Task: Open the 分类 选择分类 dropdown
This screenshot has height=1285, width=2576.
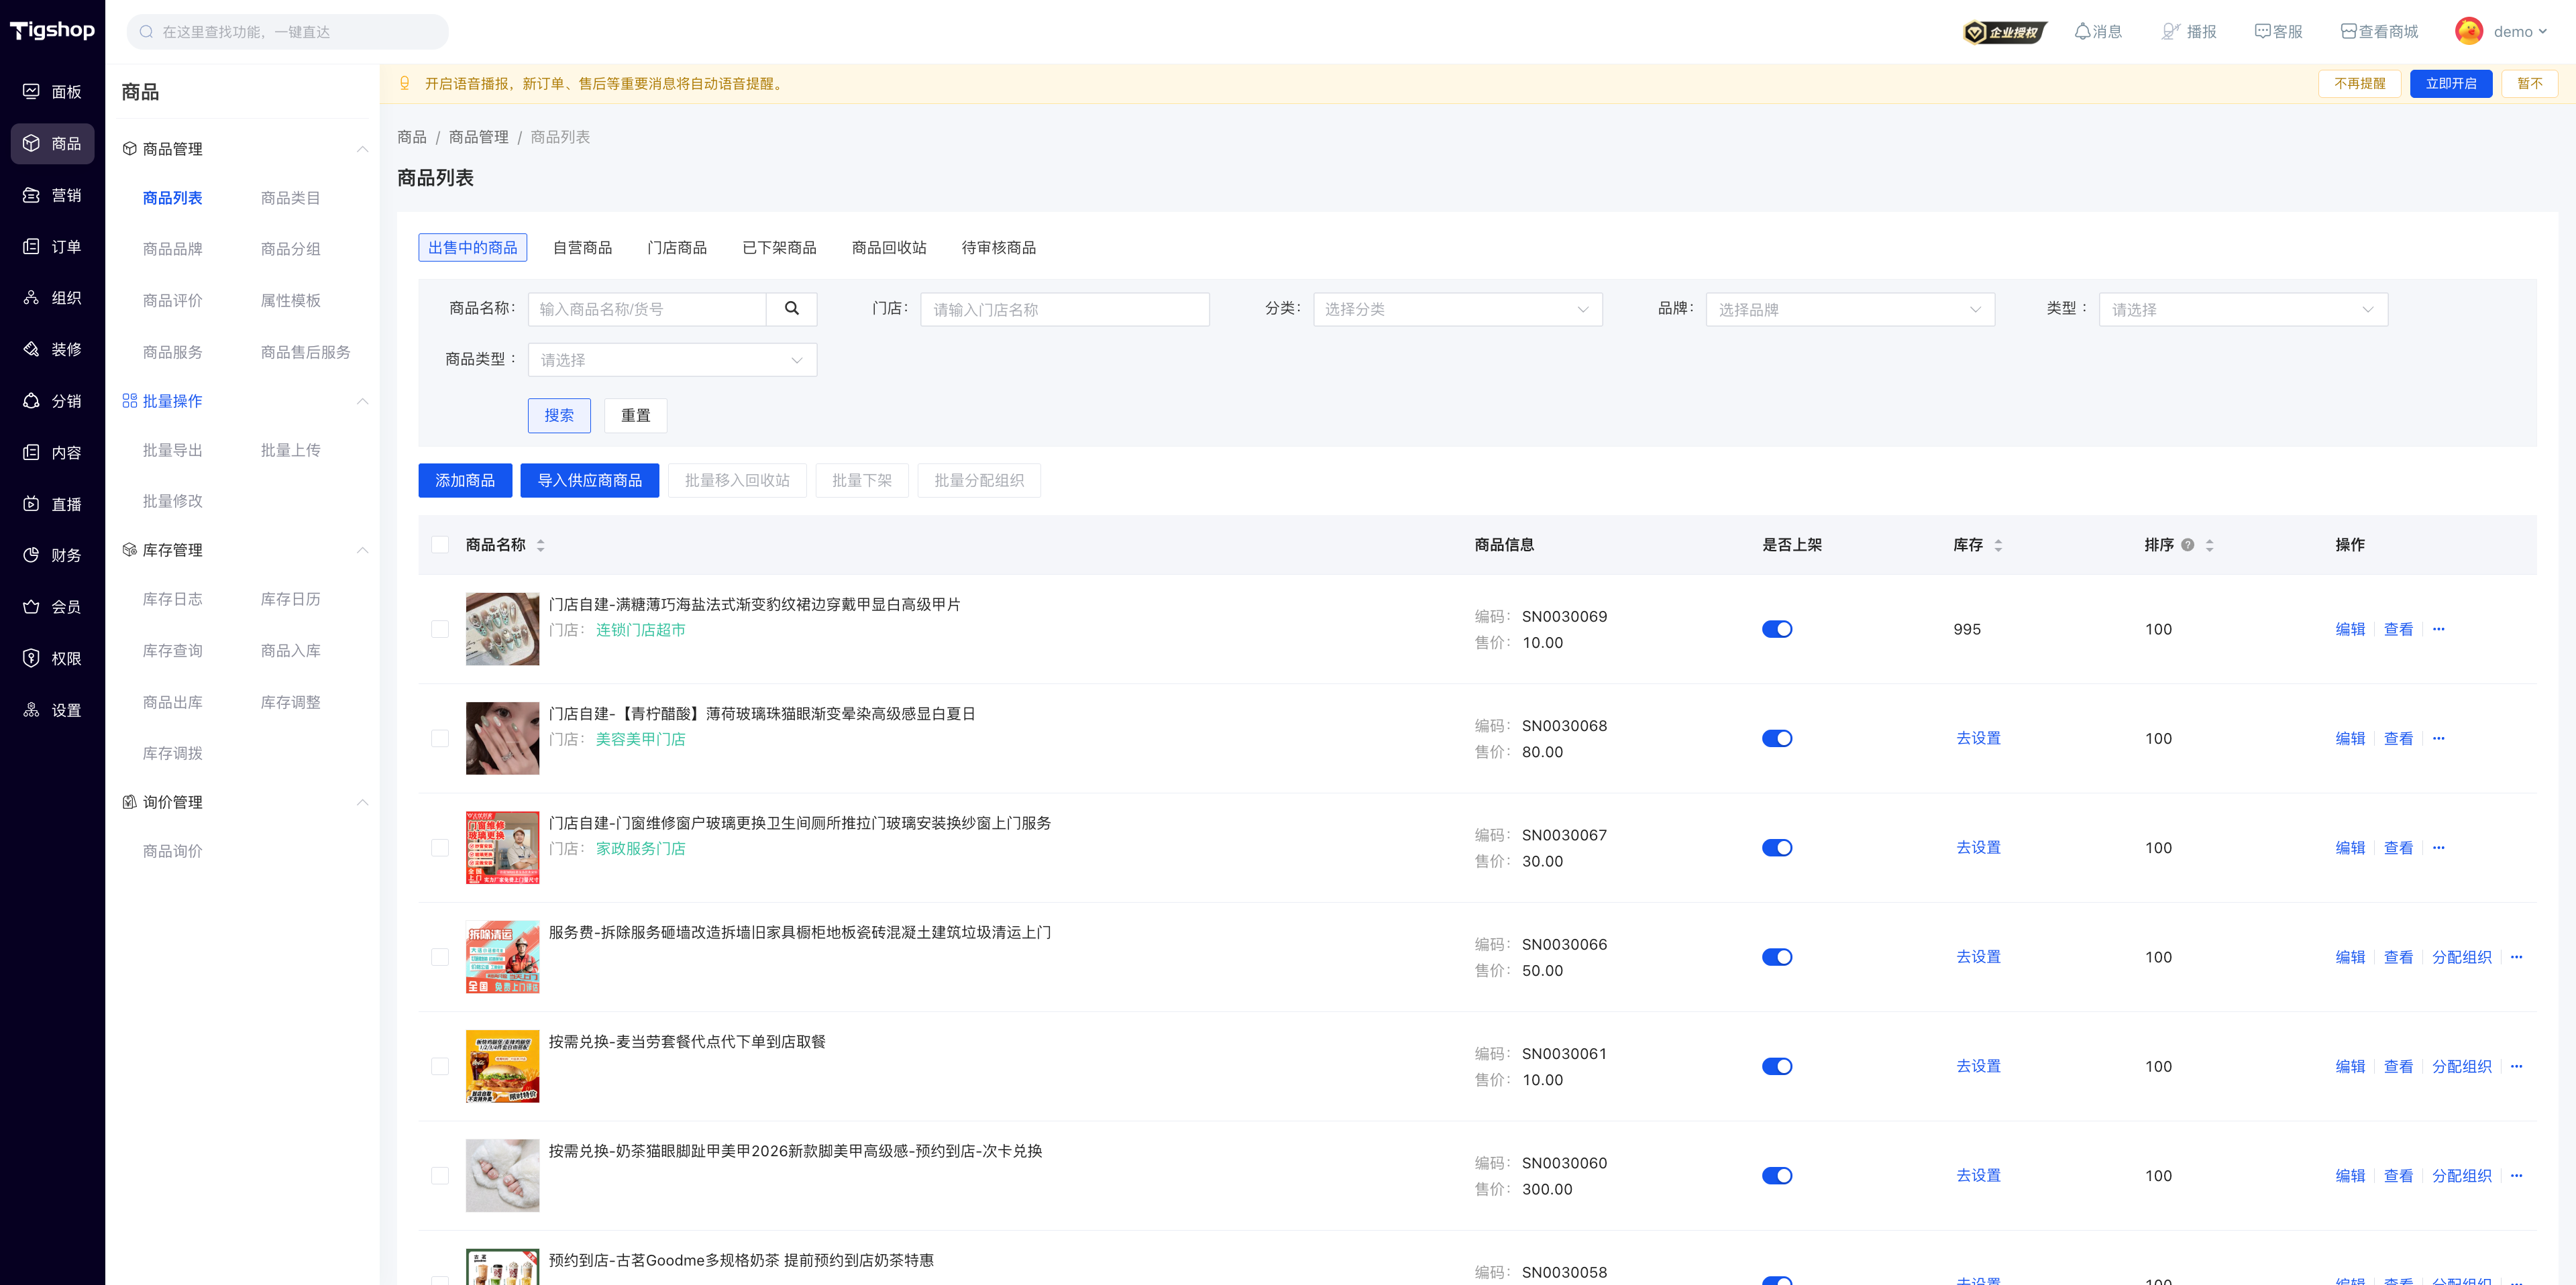Action: pos(1457,309)
